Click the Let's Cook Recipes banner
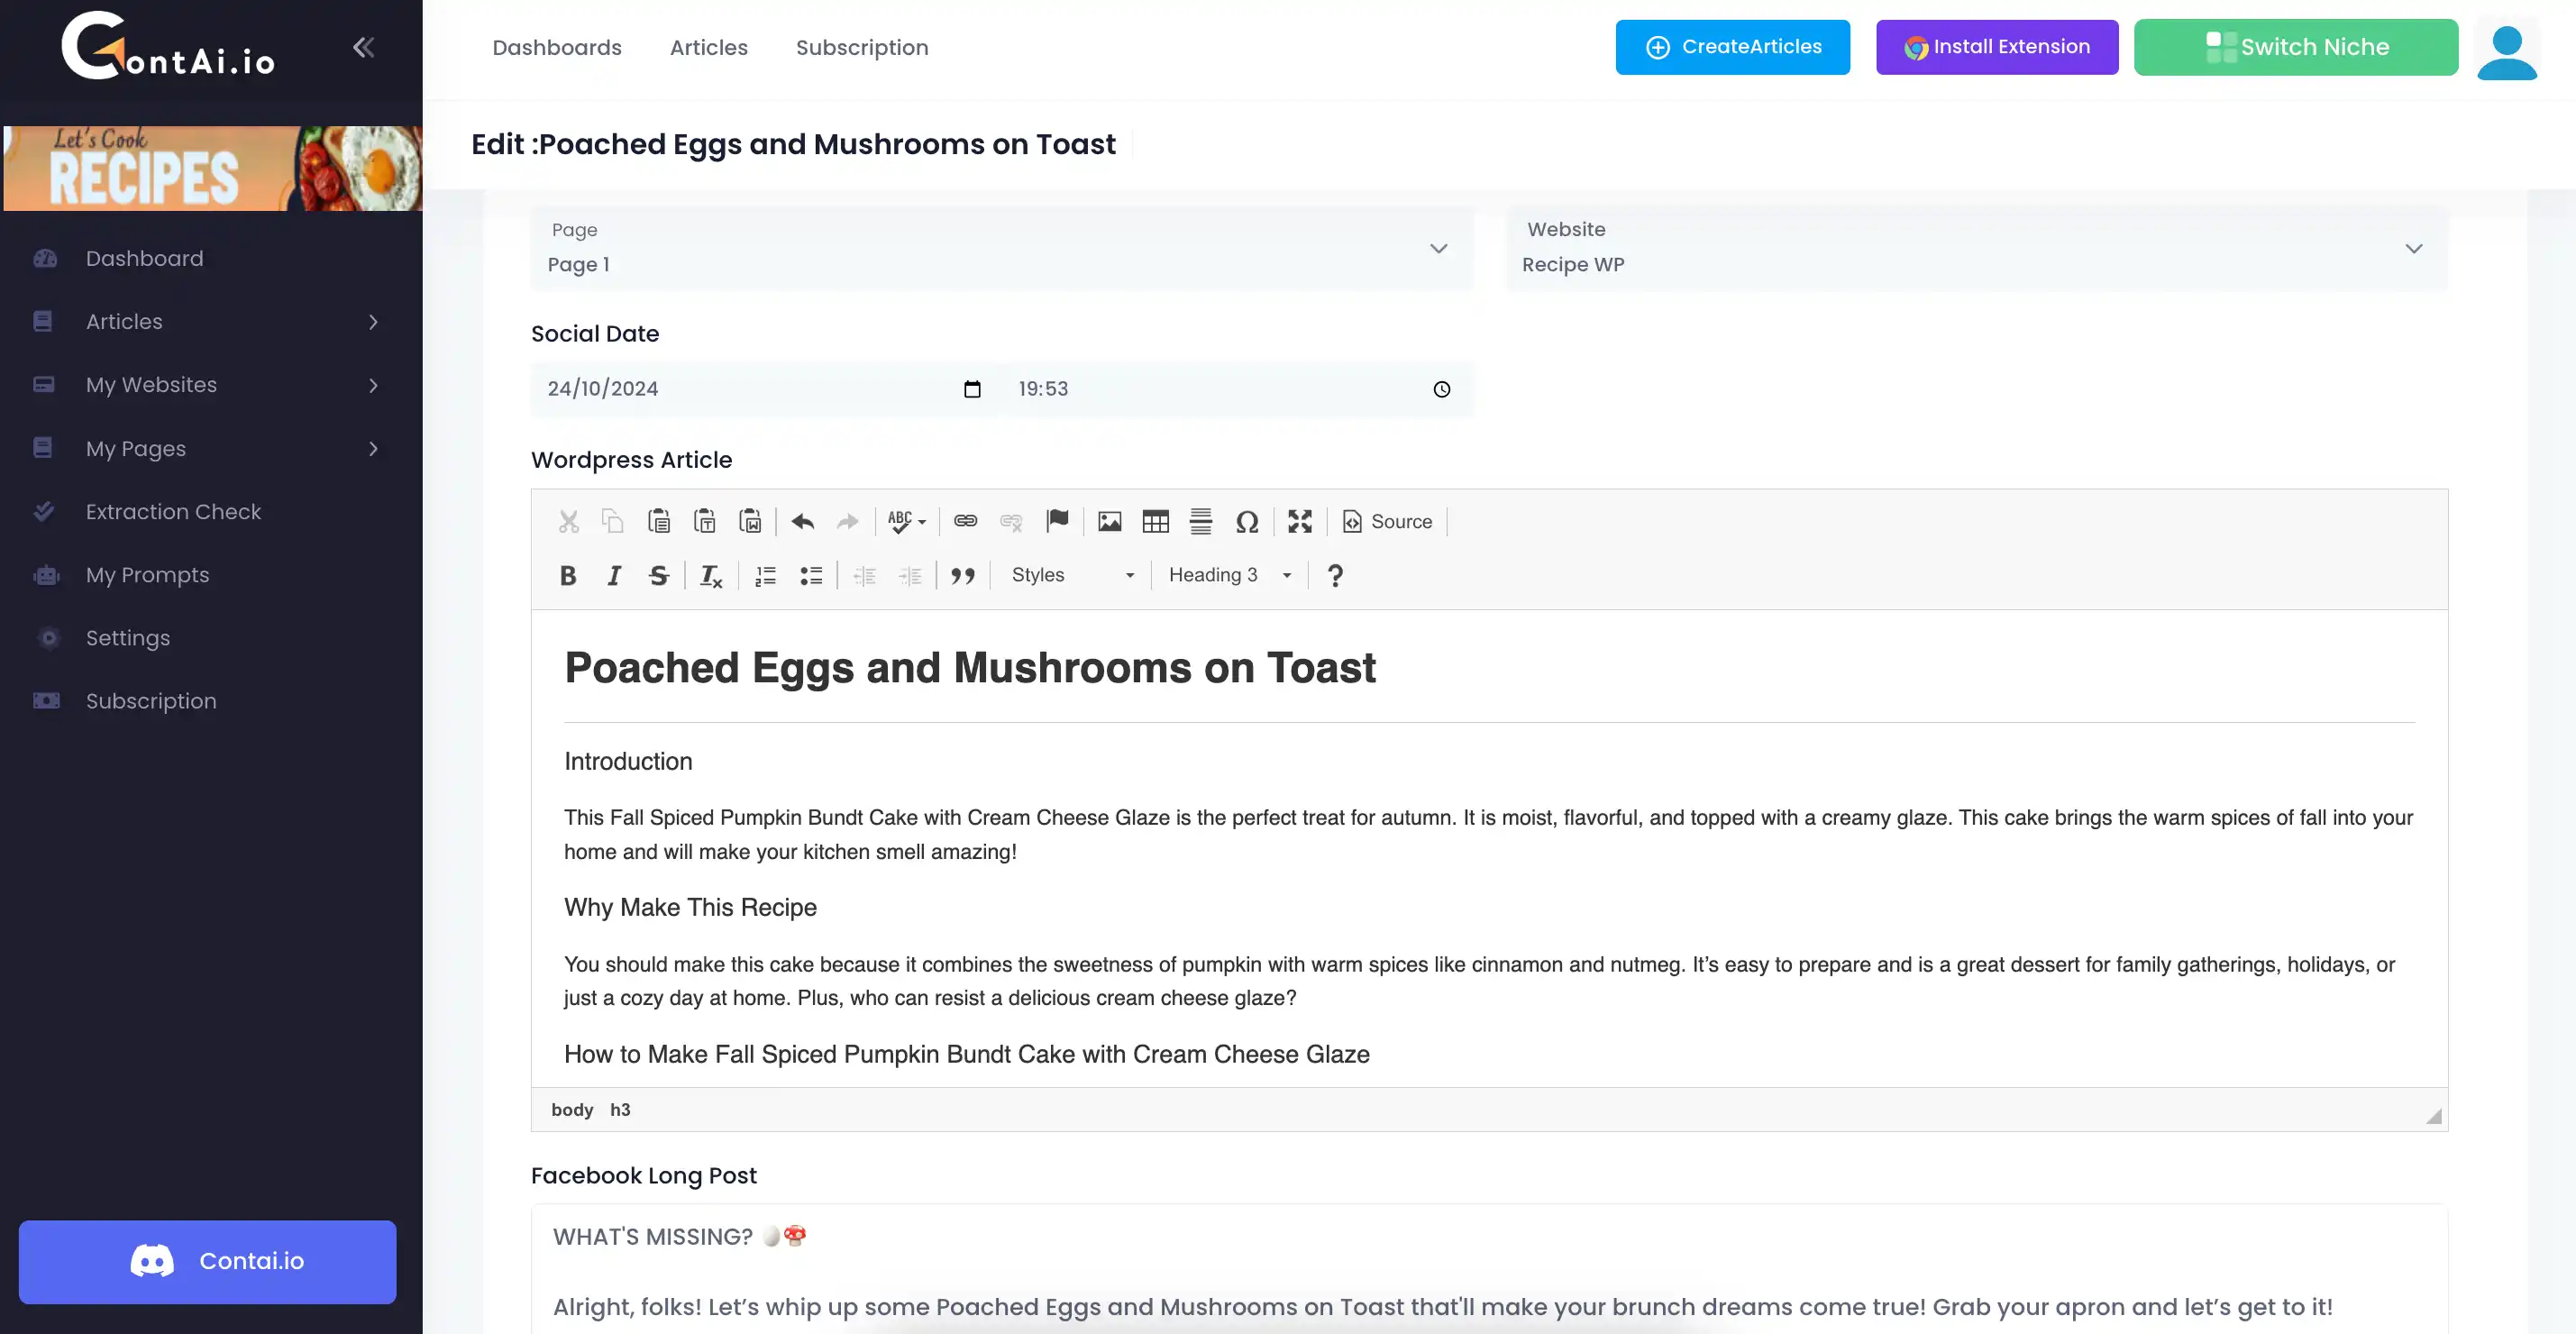The image size is (2576, 1334). tap(213, 168)
